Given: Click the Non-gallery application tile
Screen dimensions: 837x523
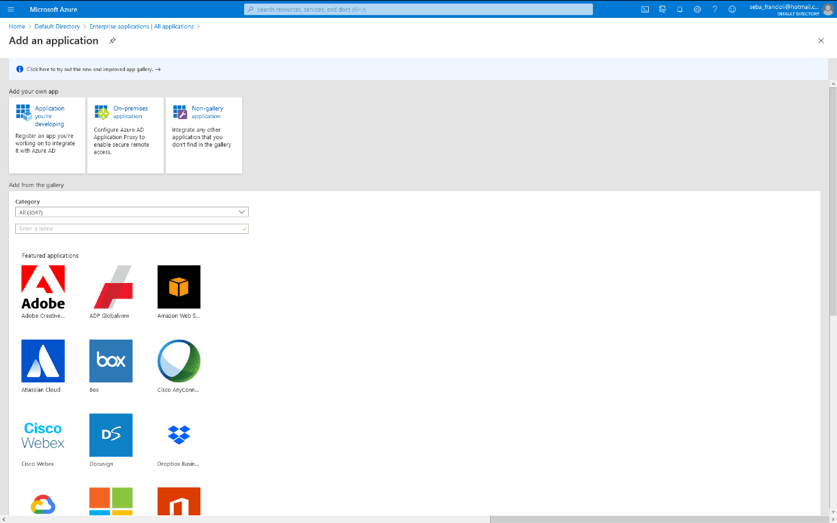Looking at the screenshot, I should (x=204, y=135).
